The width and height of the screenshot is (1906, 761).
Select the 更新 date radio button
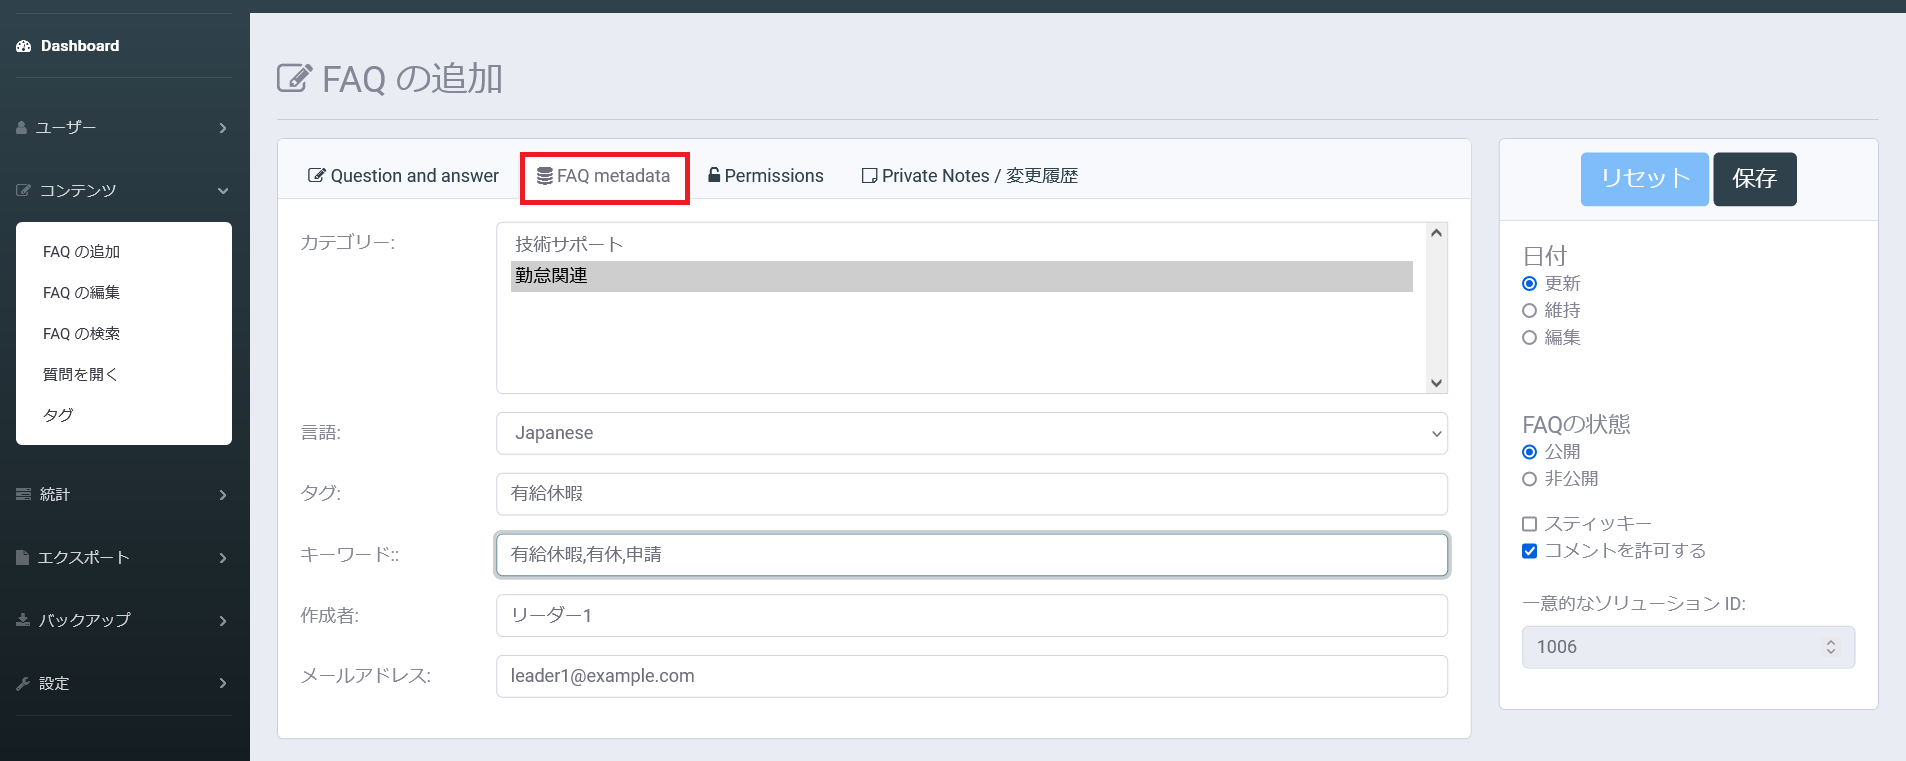1529,284
